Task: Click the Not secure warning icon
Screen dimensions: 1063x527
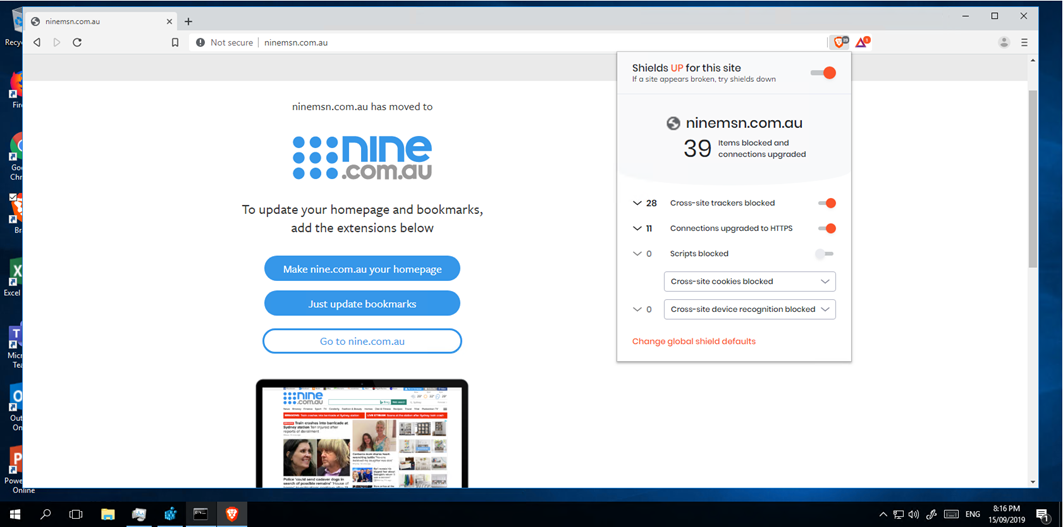Action: [200, 42]
